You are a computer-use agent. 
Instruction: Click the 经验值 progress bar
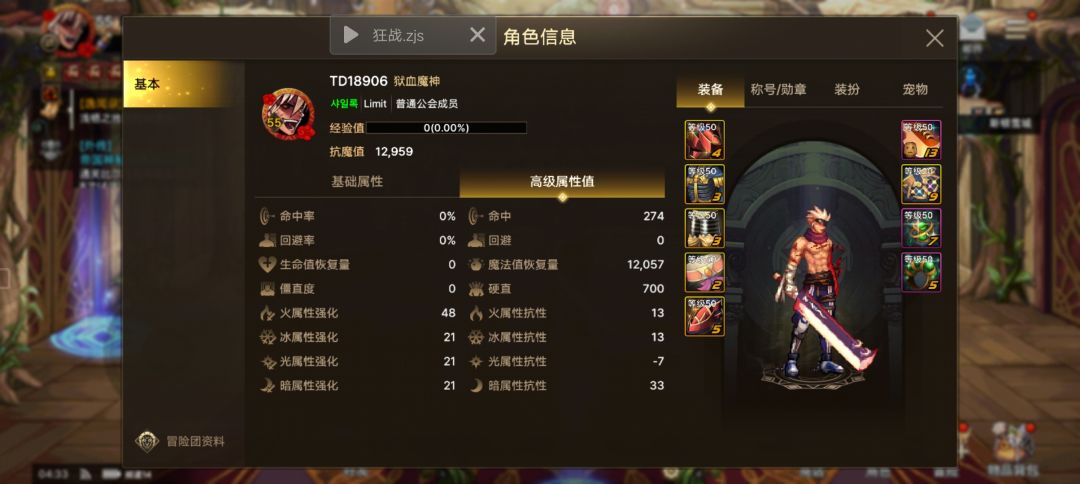[446, 128]
